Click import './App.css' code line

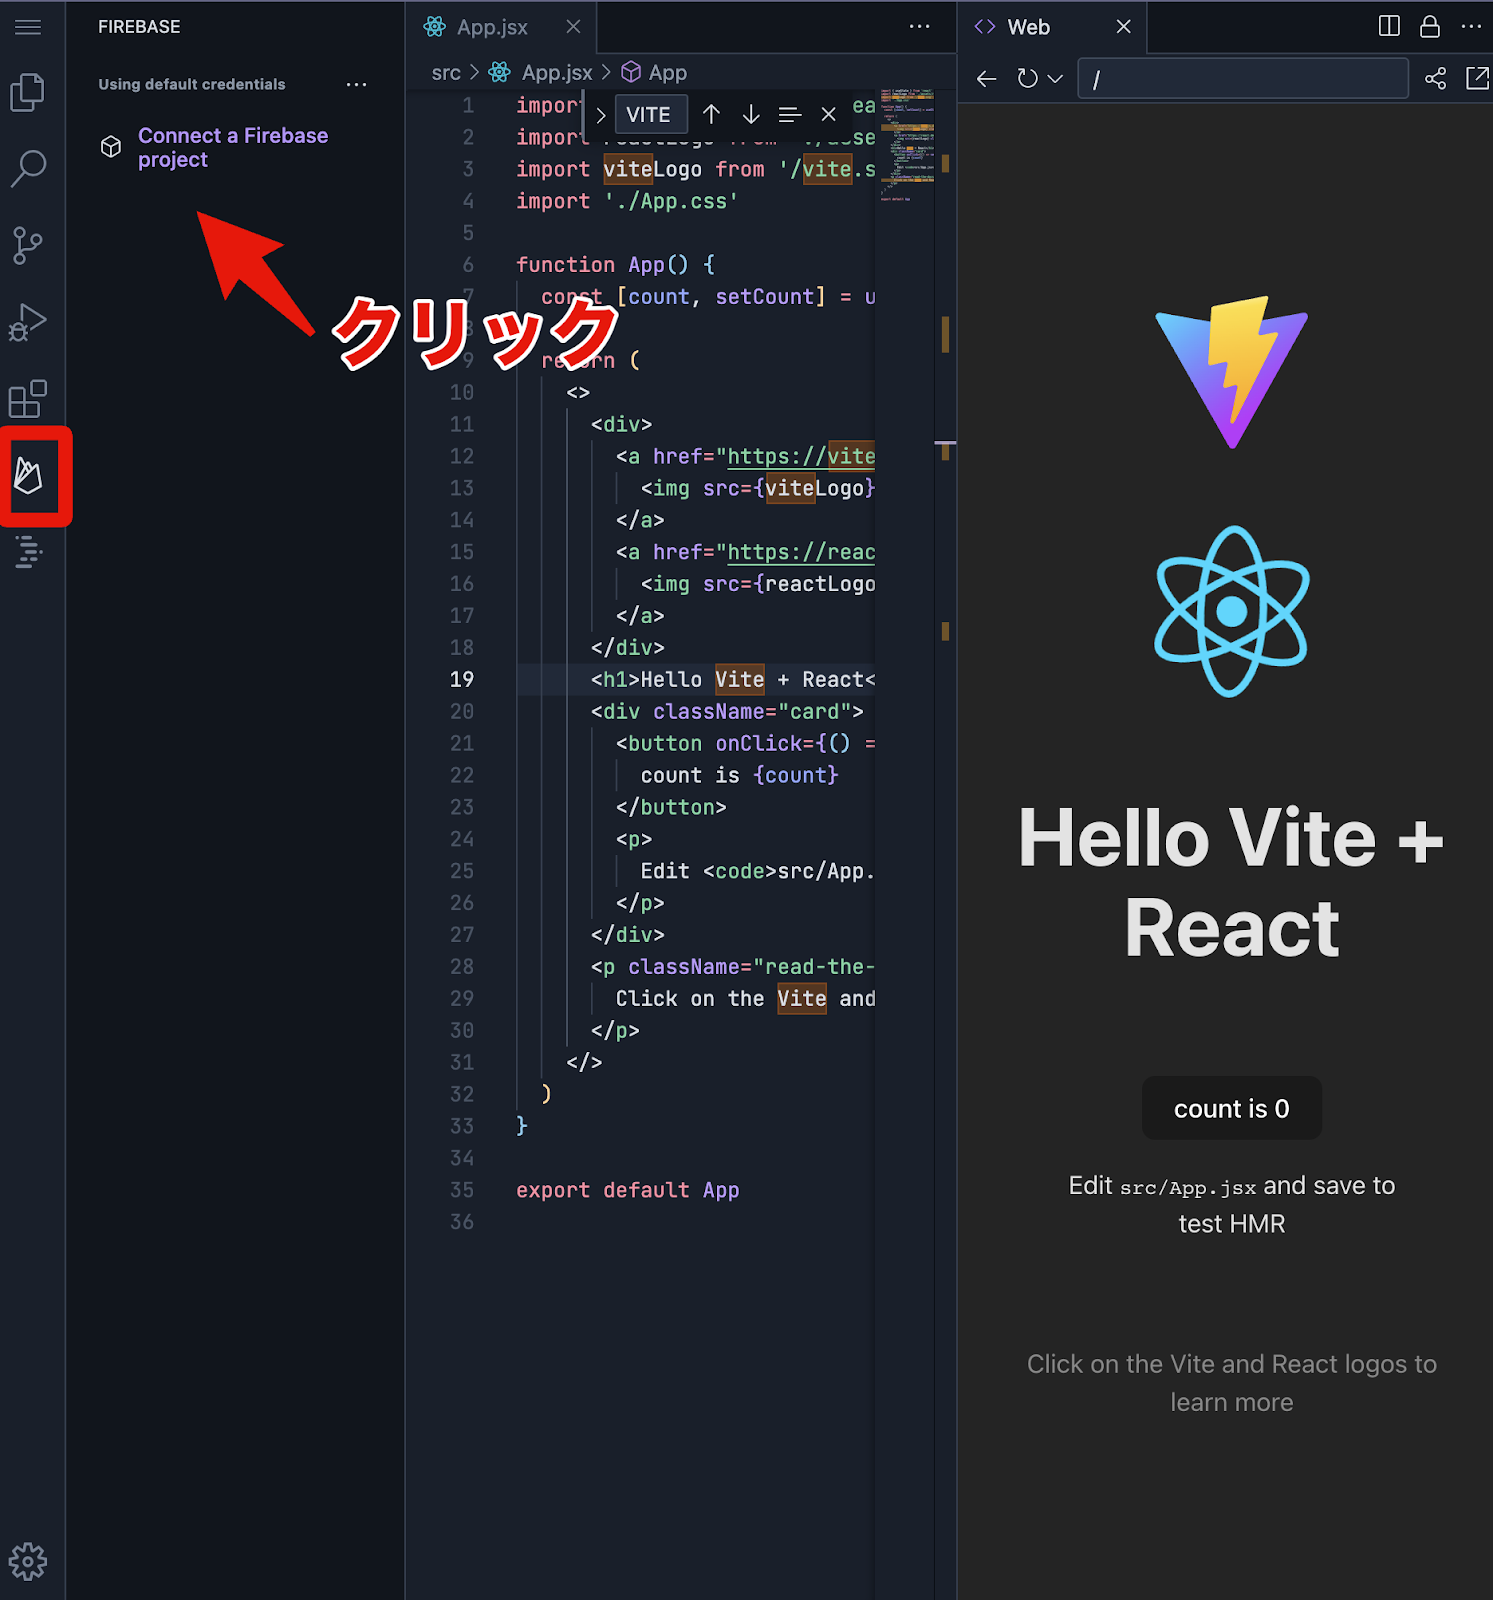[x=627, y=201]
